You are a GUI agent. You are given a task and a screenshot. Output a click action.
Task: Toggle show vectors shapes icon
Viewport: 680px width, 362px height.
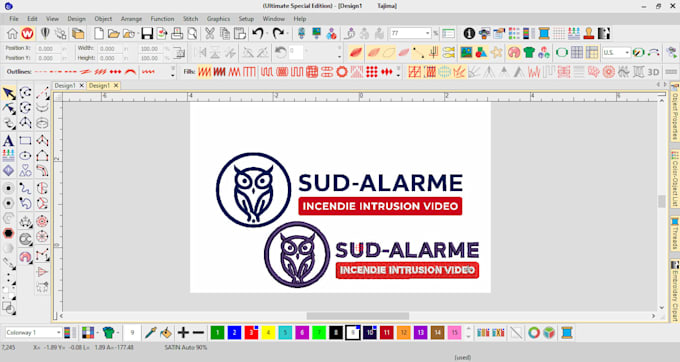pos(481,52)
